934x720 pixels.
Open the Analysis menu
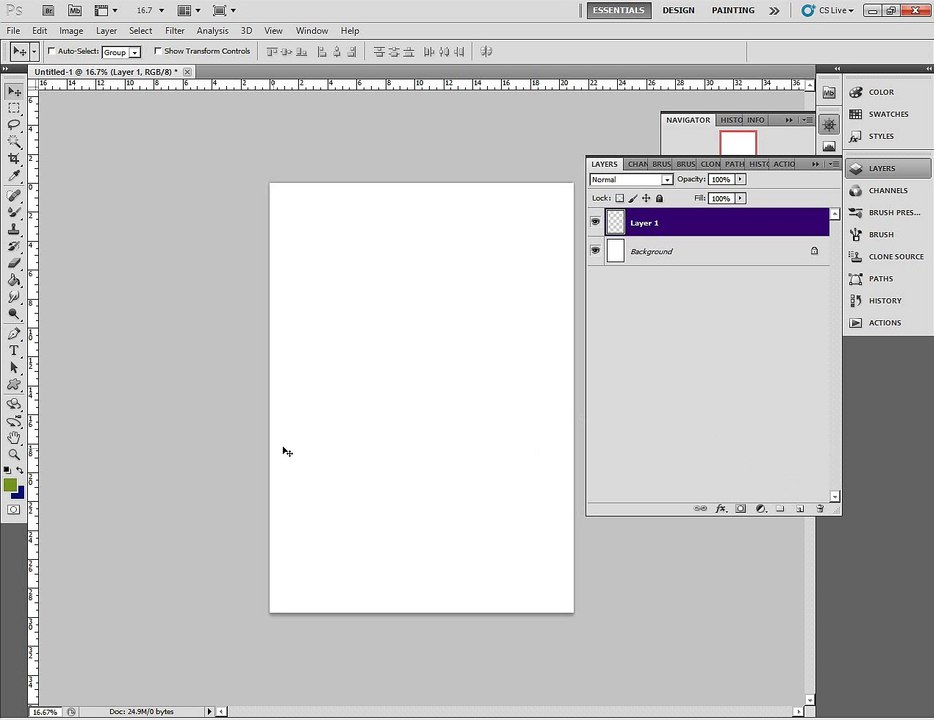click(212, 31)
